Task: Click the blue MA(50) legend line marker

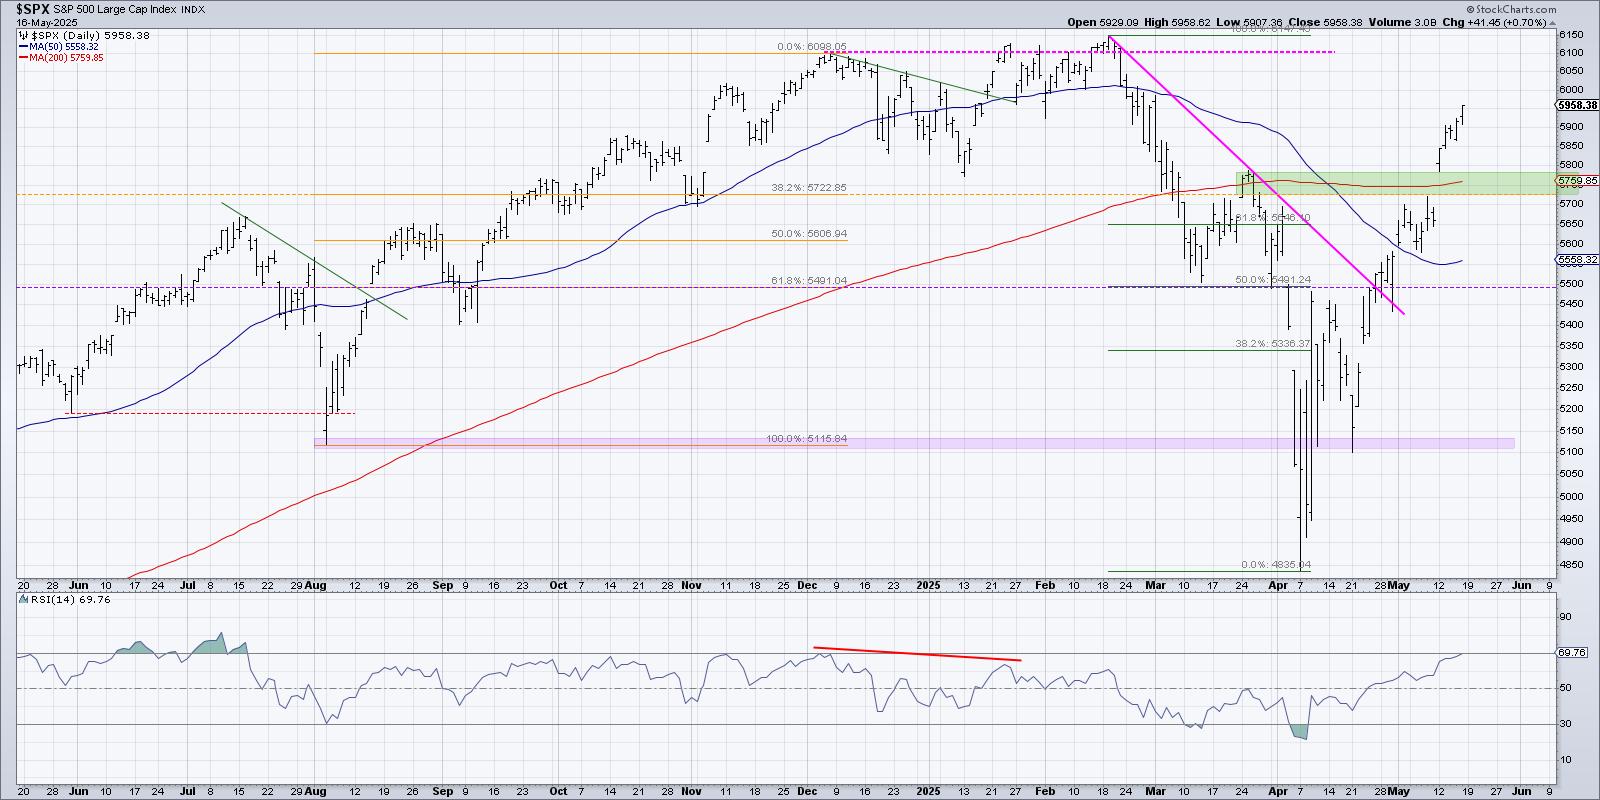Action: click(x=23, y=47)
